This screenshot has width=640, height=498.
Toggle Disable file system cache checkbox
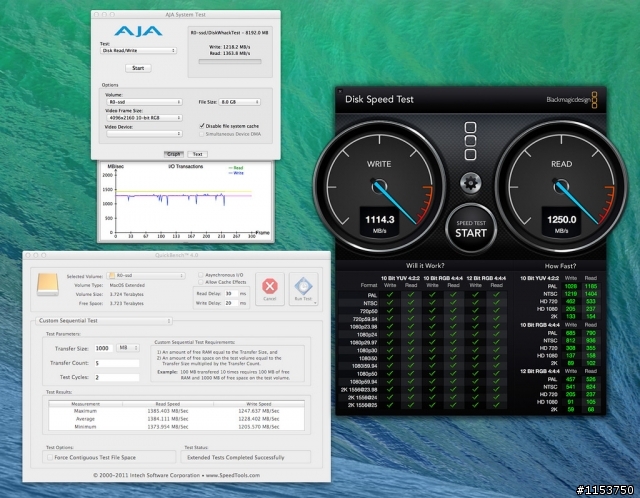pos(202,126)
